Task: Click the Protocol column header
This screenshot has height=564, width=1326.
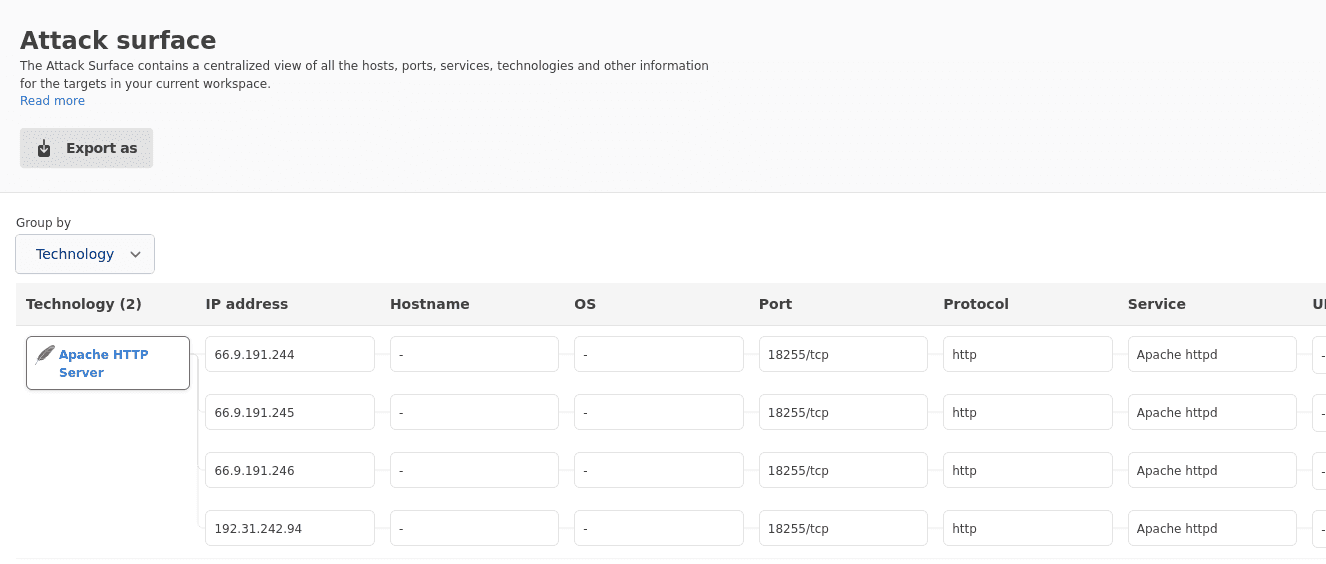Action: [975, 304]
